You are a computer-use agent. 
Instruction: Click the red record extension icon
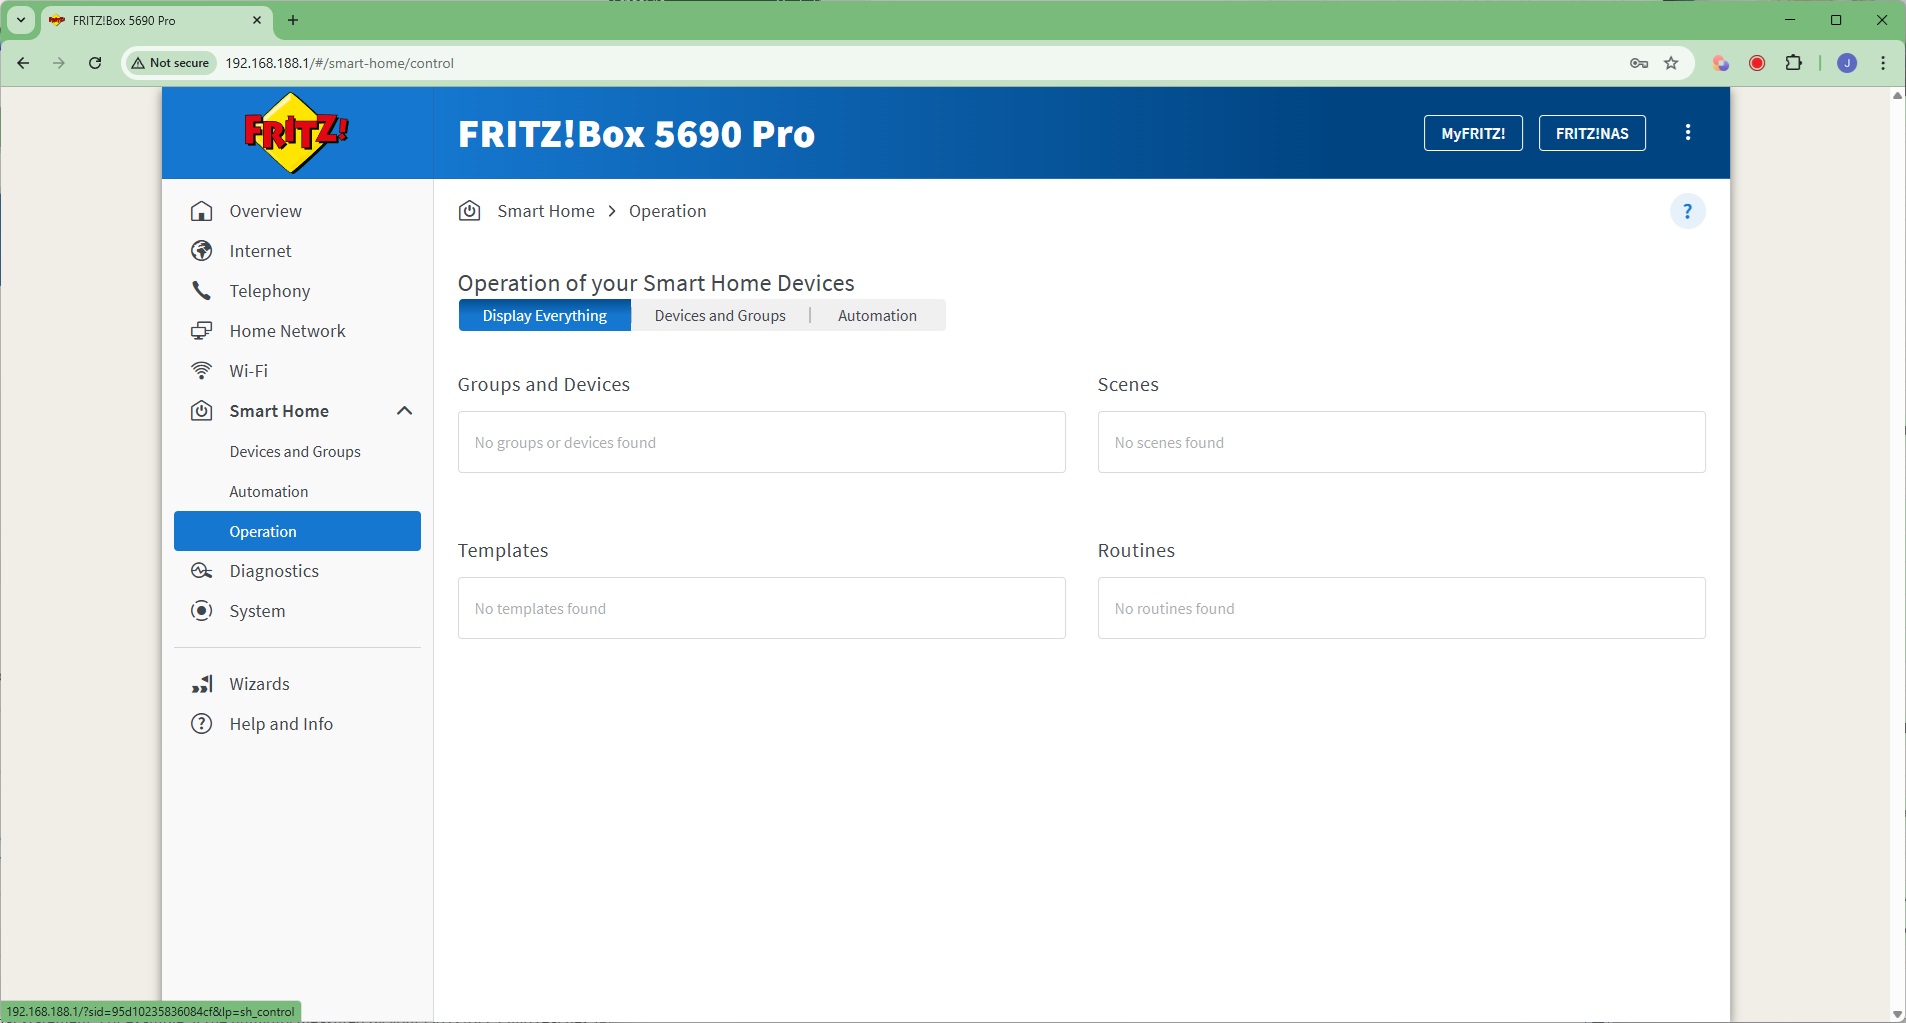point(1757,63)
